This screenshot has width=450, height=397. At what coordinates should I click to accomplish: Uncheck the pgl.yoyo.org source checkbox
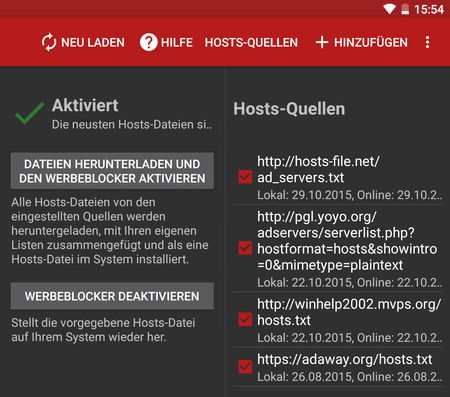click(245, 248)
